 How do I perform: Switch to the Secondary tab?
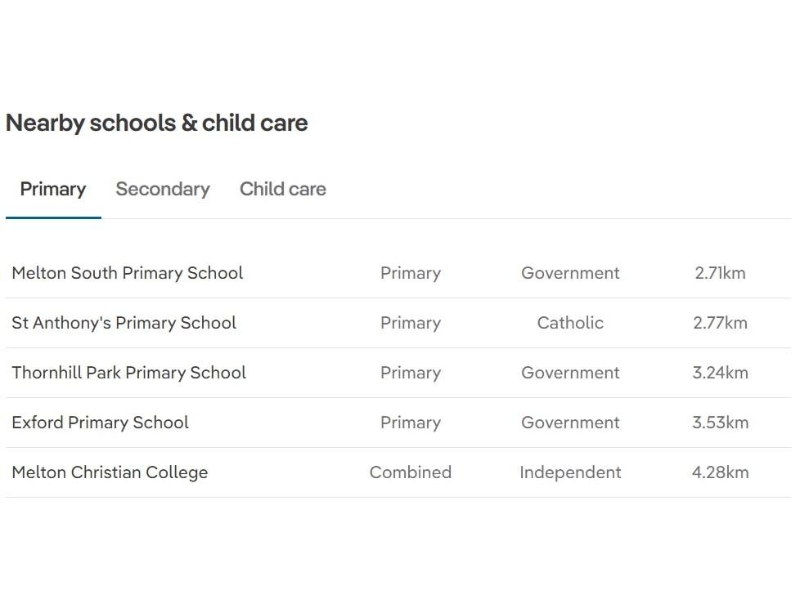pos(162,189)
